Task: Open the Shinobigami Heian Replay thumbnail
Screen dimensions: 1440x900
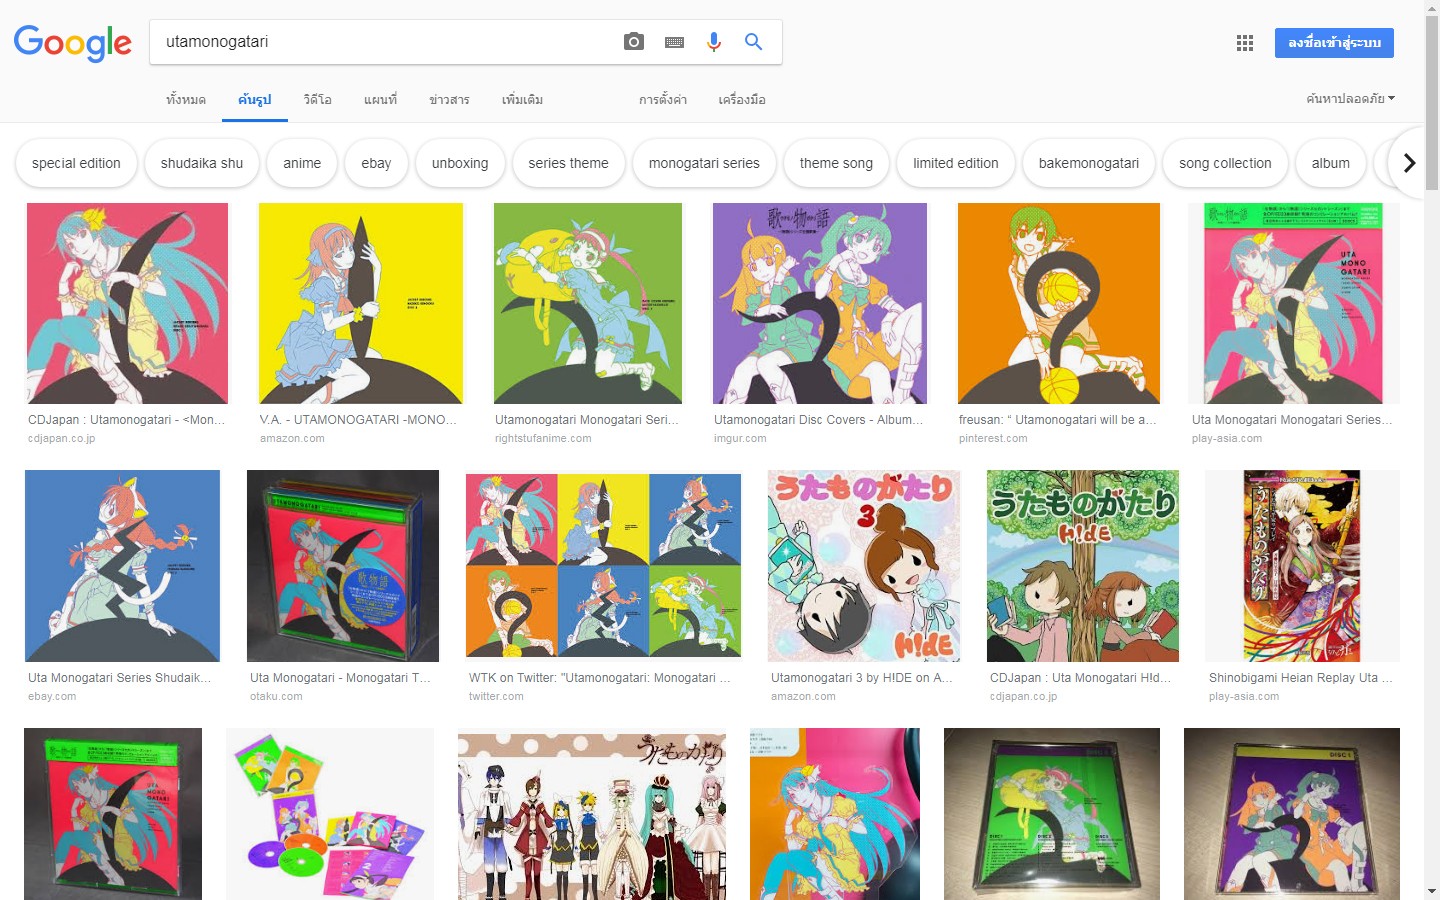Action: pyautogui.click(x=1302, y=566)
